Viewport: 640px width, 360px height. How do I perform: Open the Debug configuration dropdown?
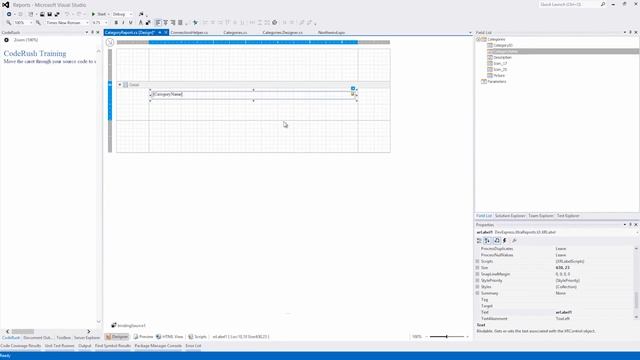(x=122, y=14)
